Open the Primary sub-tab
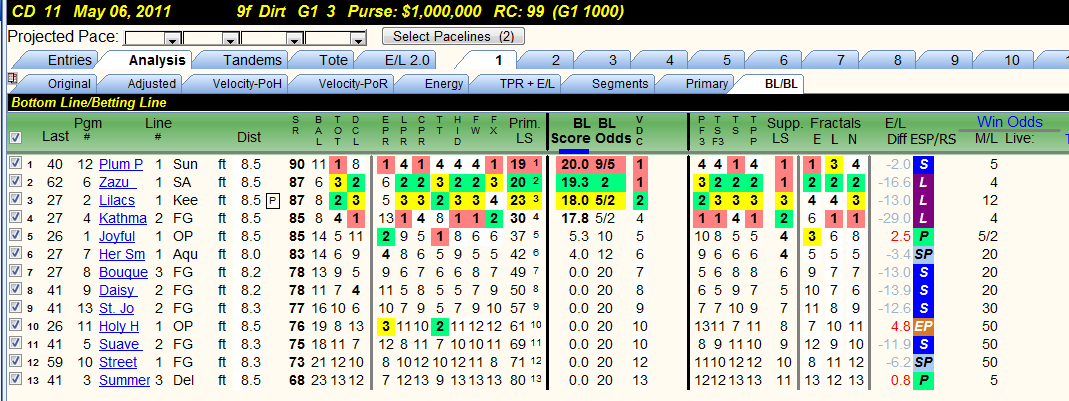 pos(706,84)
